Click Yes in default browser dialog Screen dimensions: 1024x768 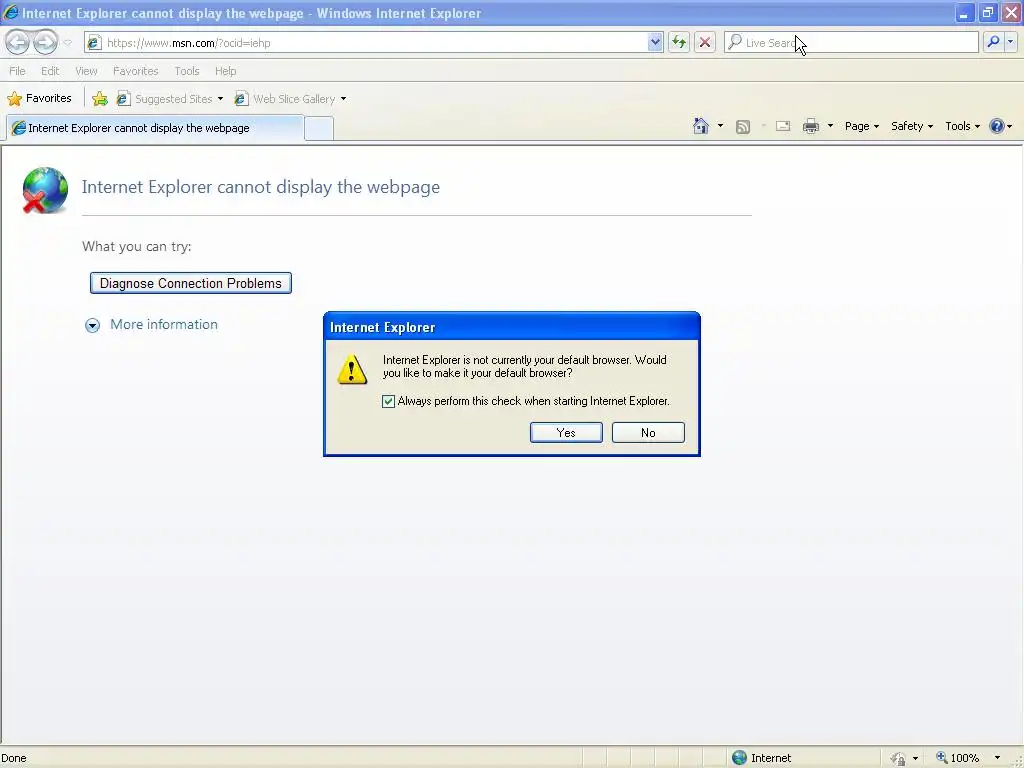(x=566, y=432)
